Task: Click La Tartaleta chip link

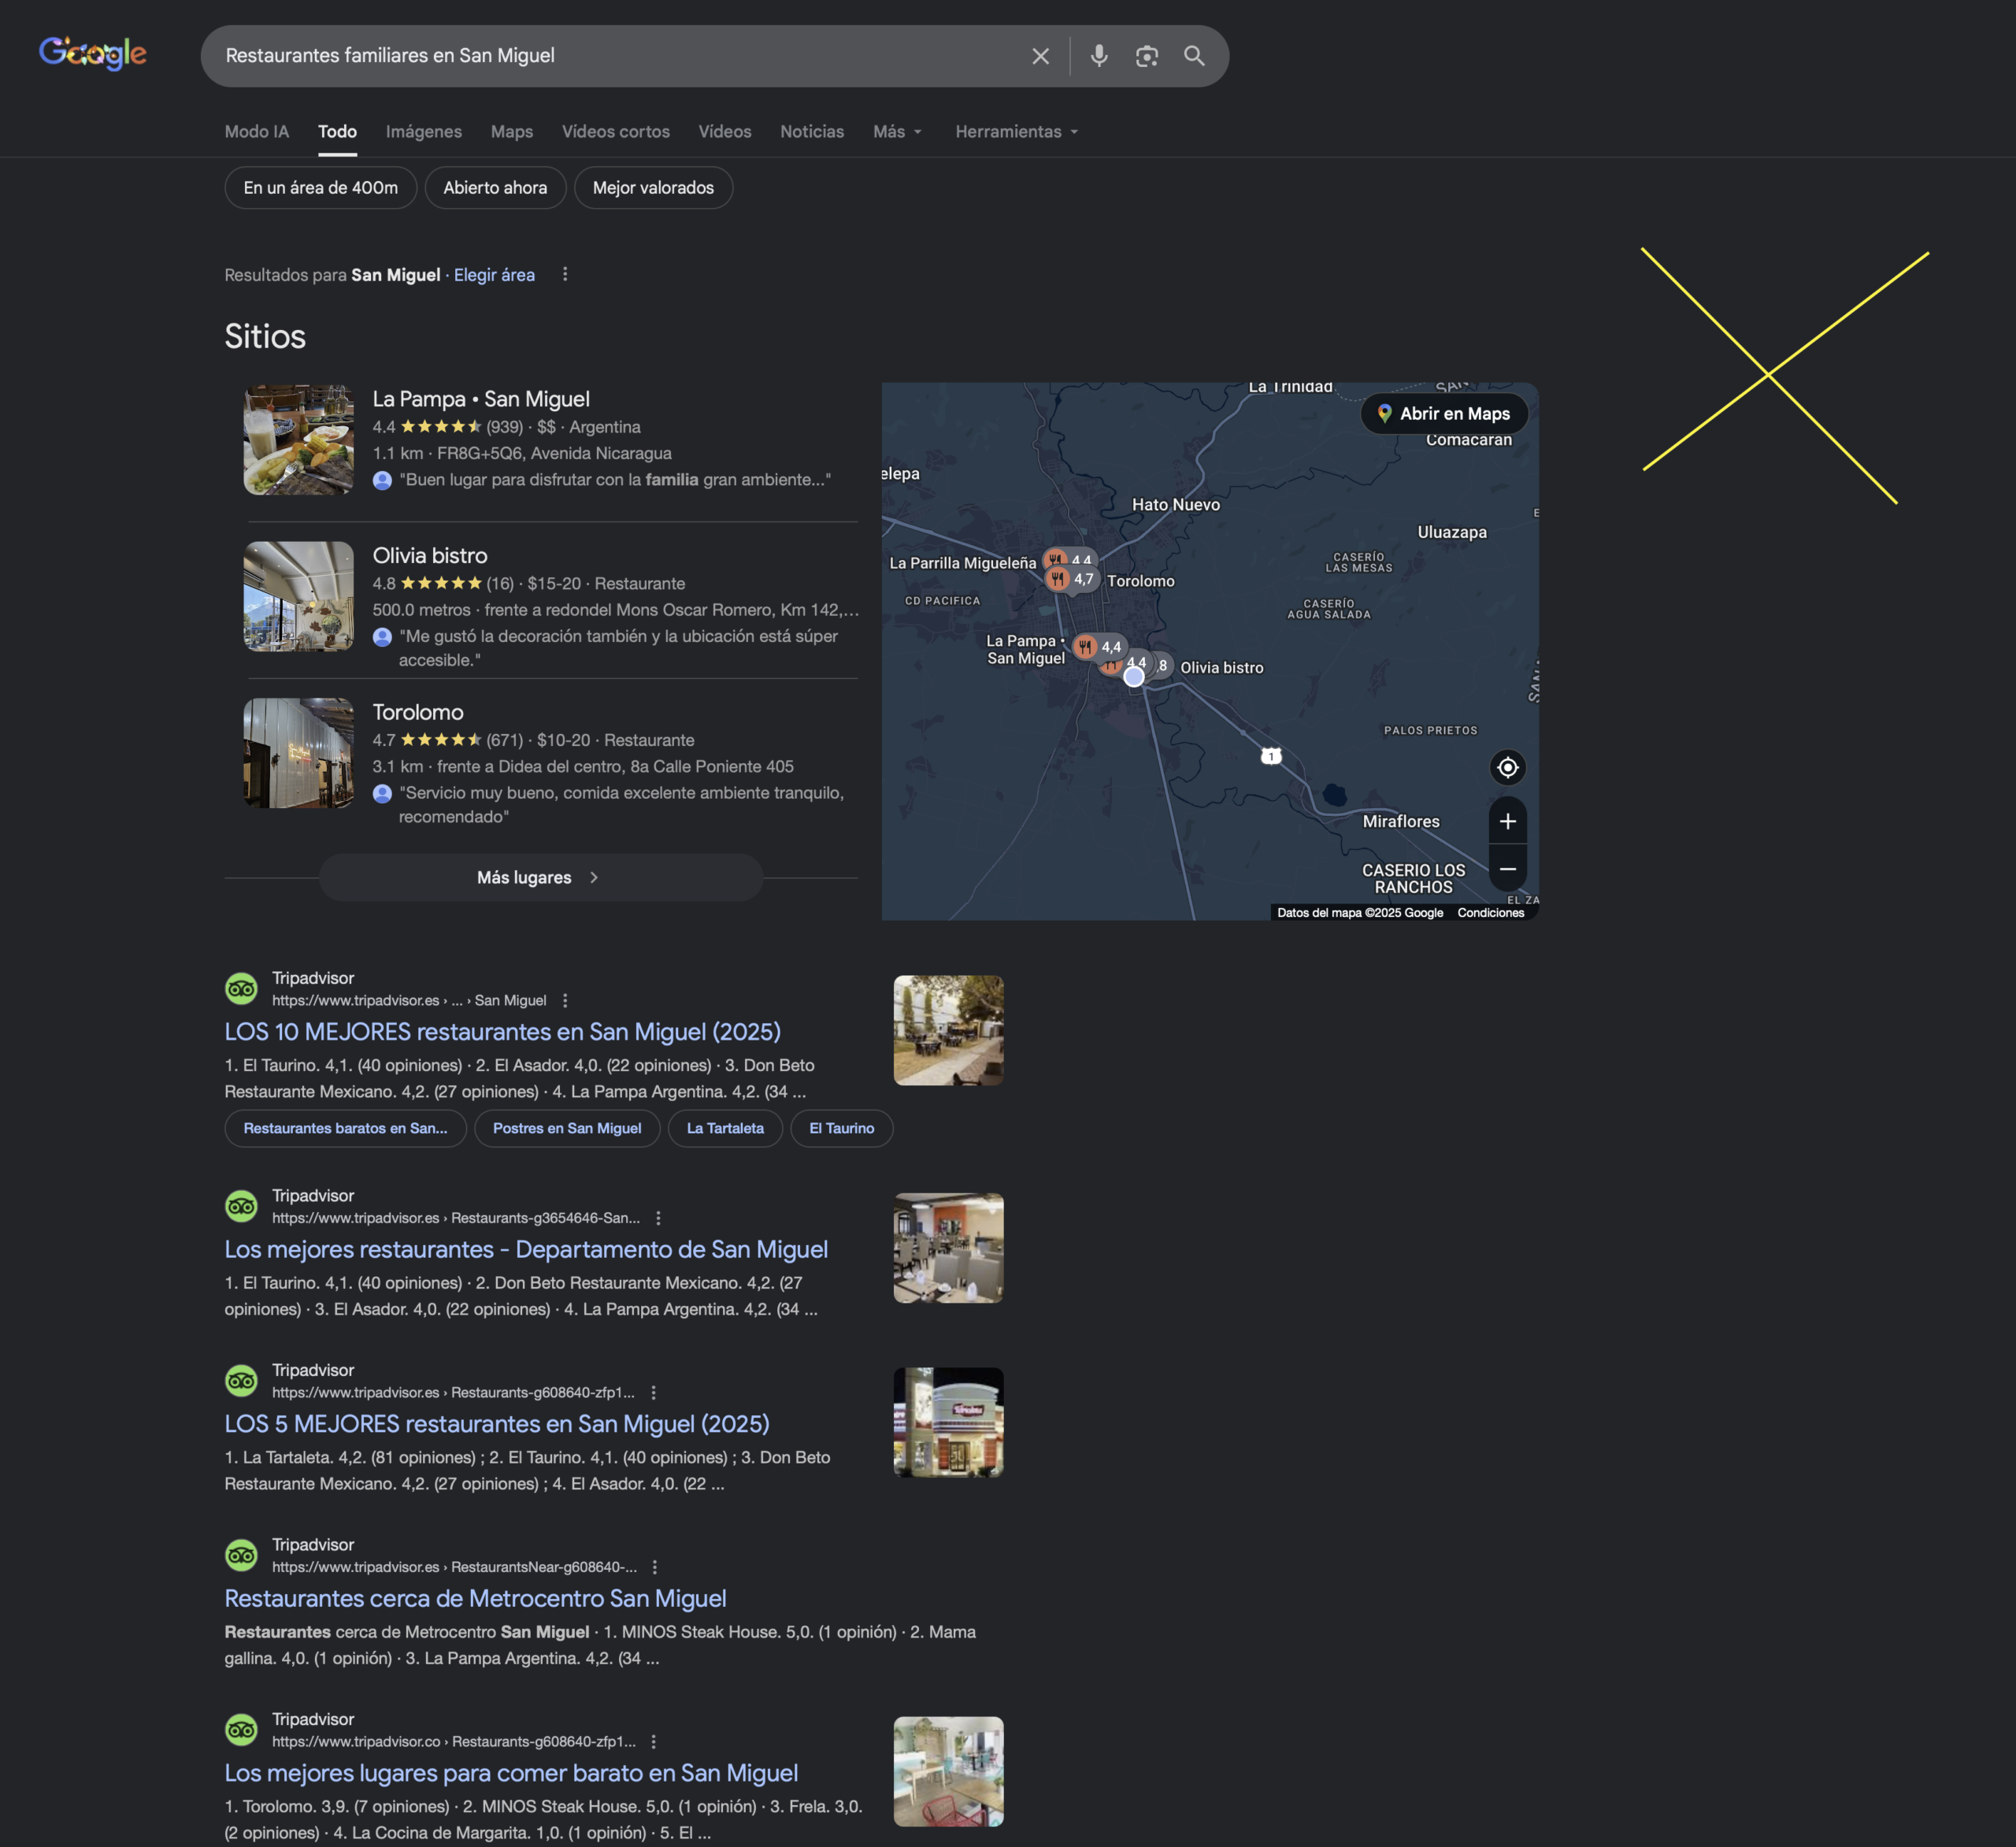Action: click(x=725, y=1128)
